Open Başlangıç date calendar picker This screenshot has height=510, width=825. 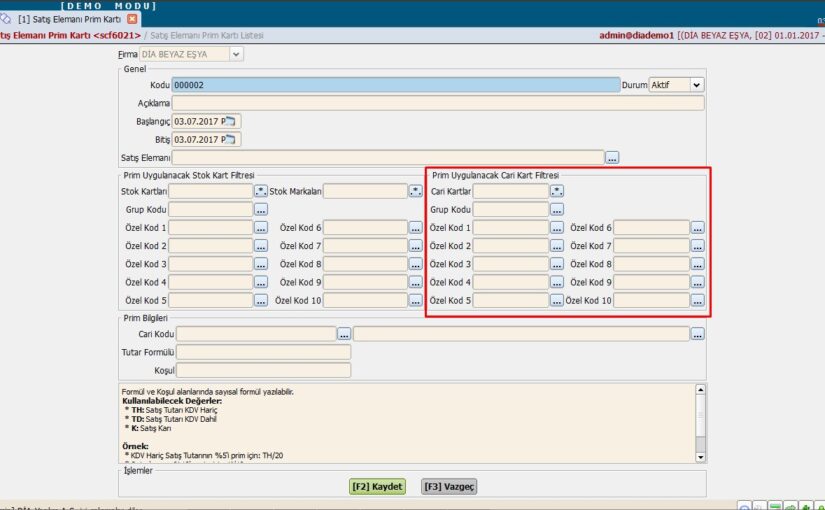[x=231, y=121]
